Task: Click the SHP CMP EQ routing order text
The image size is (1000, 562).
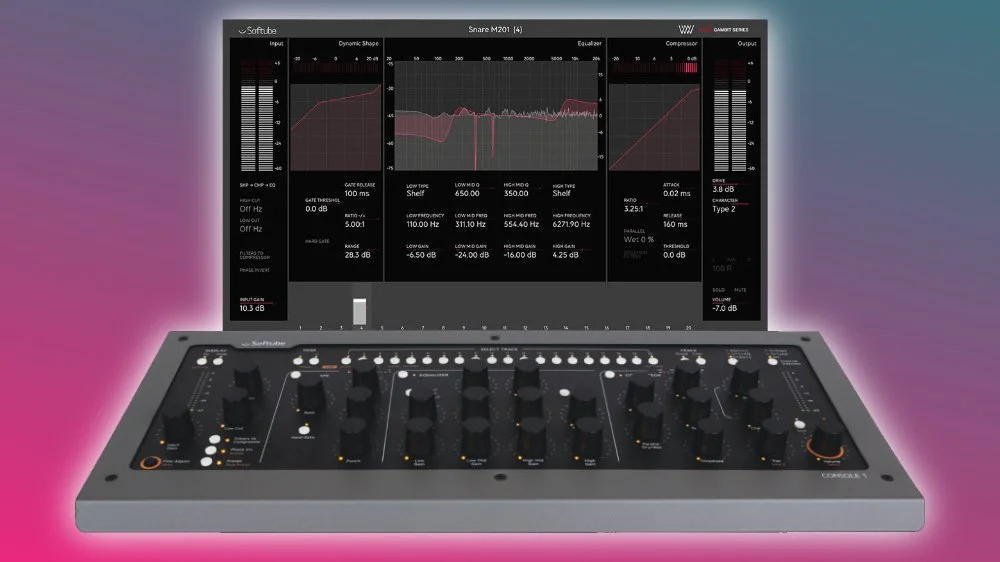Action: point(258,186)
